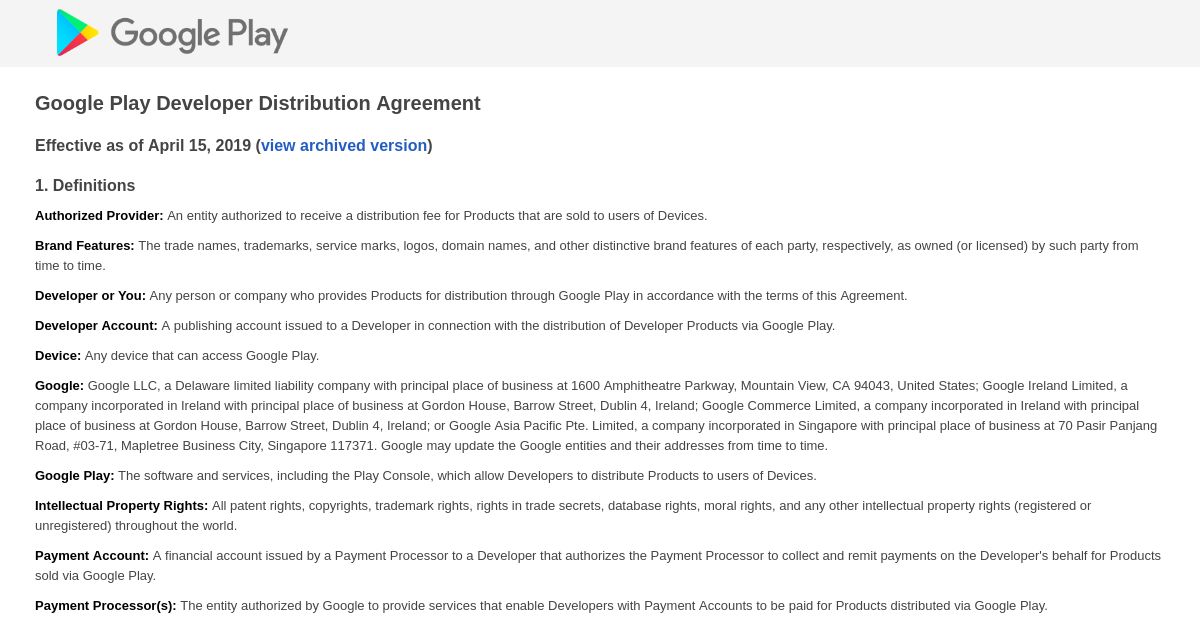Open the 'view archived version' link
Viewport: 1200px width, 630px height.
(x=344, y=146)
